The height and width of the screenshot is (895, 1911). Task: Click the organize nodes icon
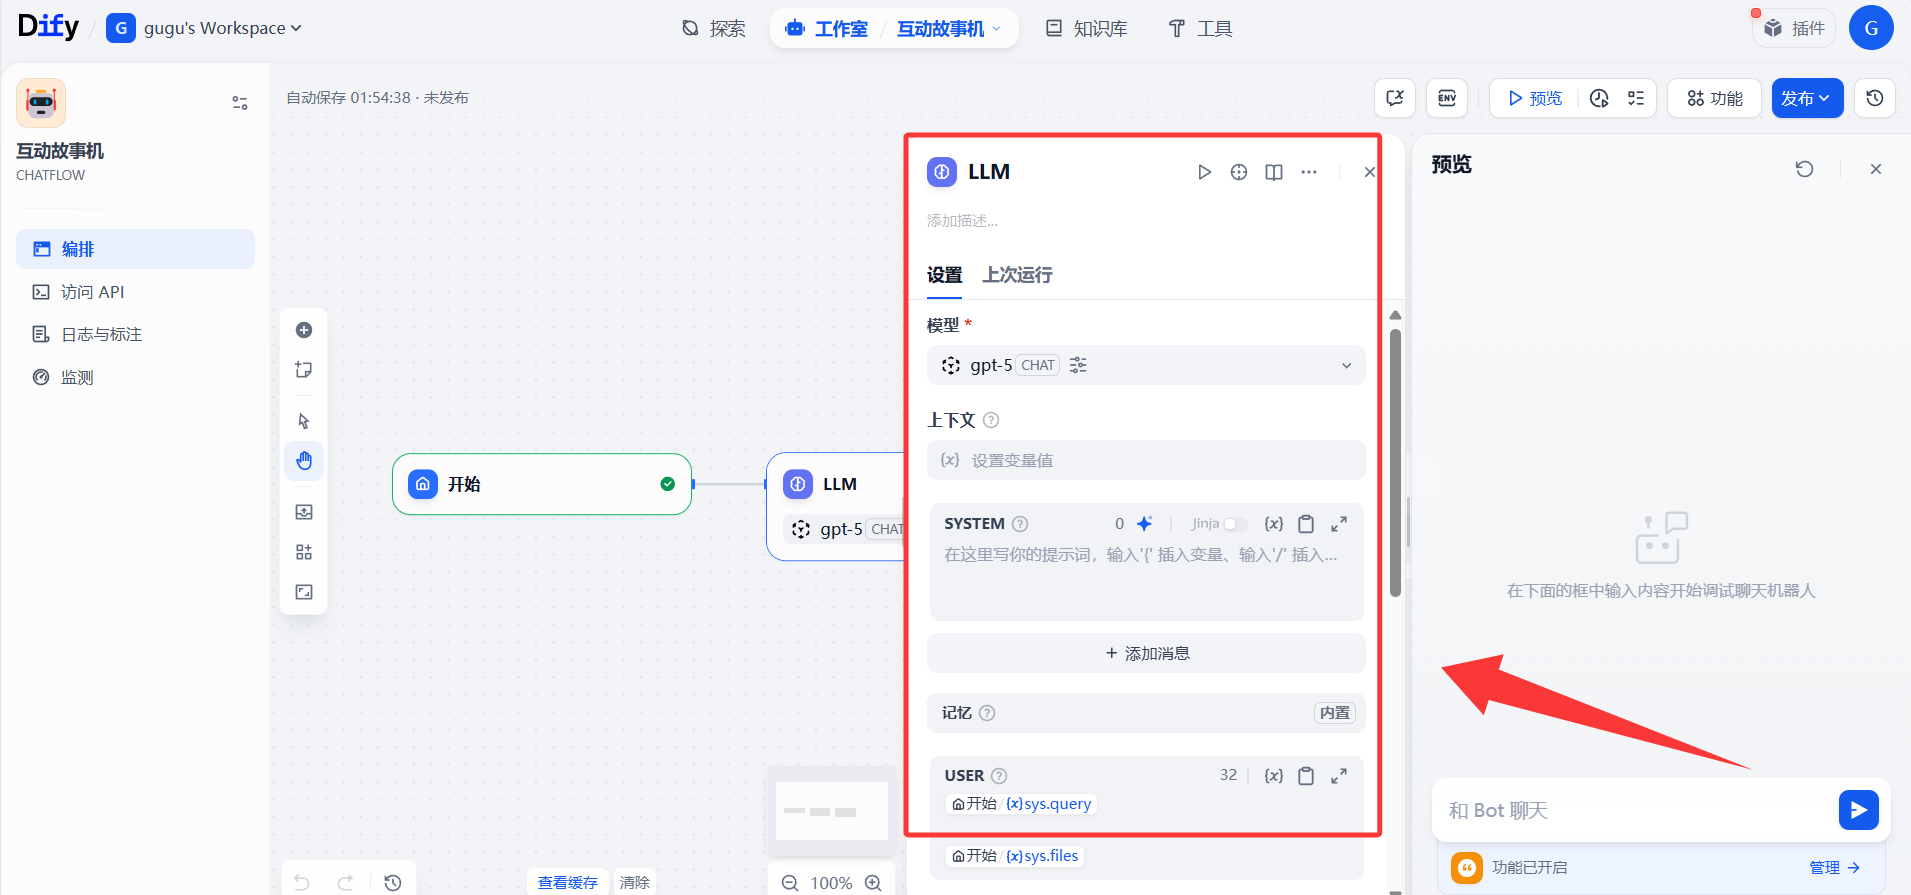click(304, 552)
